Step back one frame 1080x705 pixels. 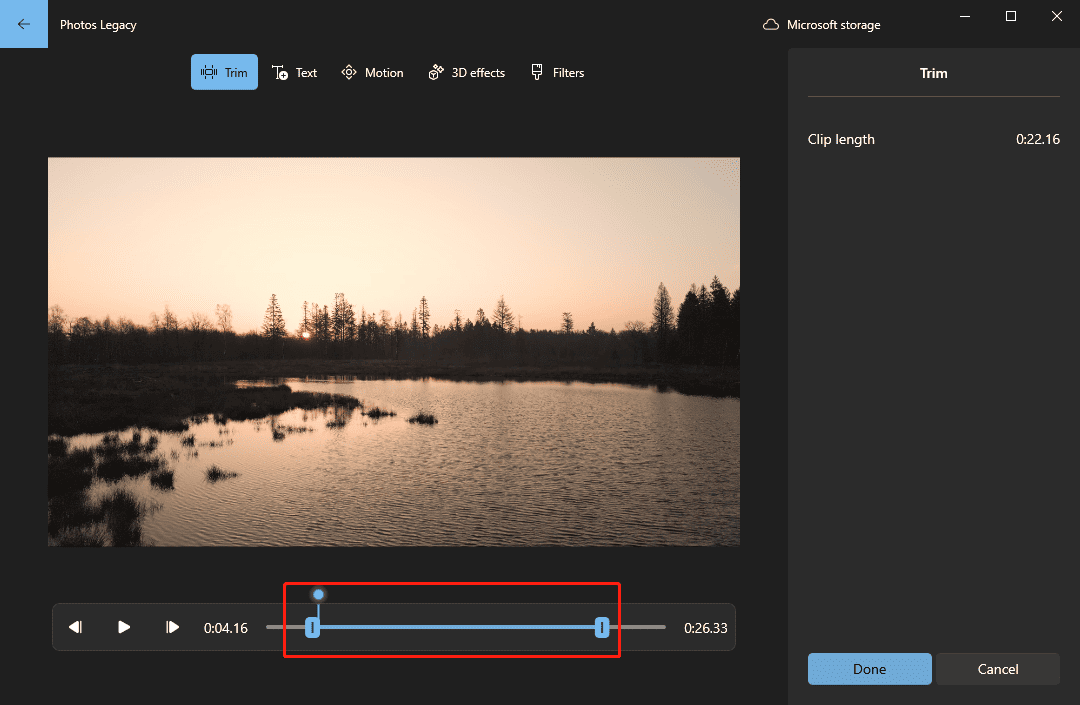pyautogui.click(x=76, y=627)
